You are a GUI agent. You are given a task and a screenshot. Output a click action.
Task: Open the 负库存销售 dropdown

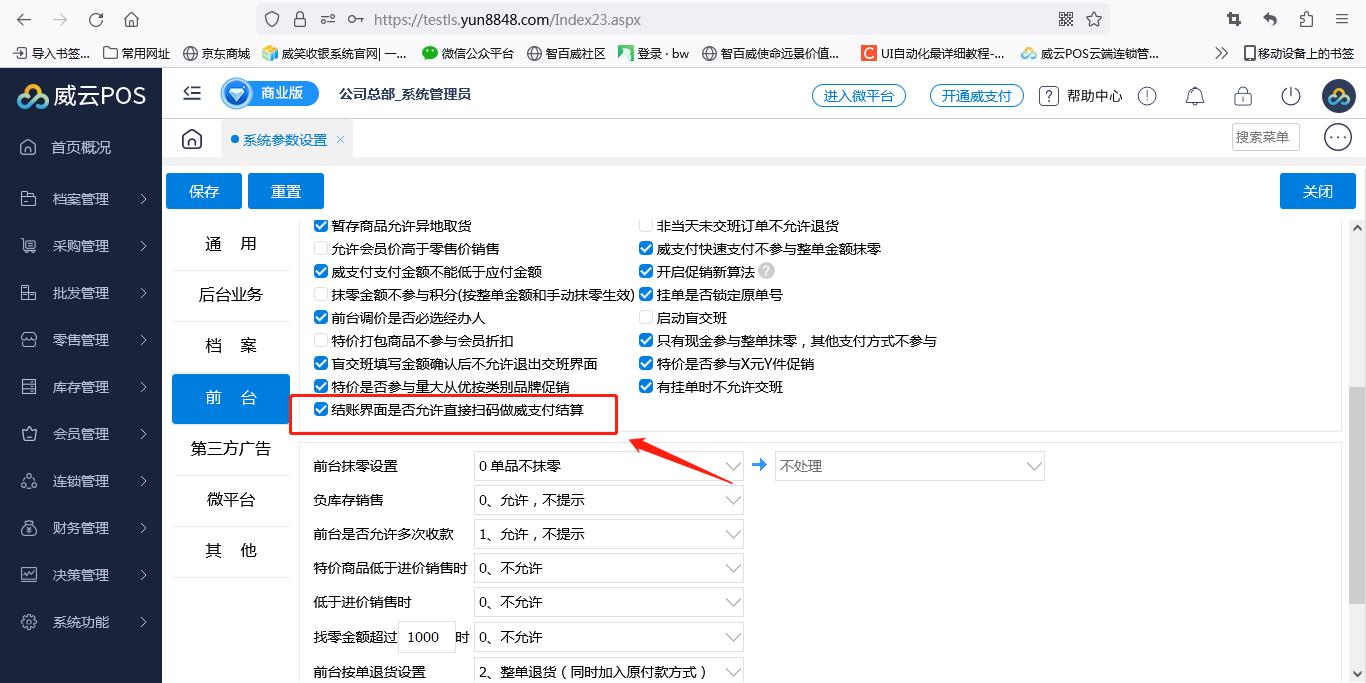pyautogui.click(x=608, y=500)
